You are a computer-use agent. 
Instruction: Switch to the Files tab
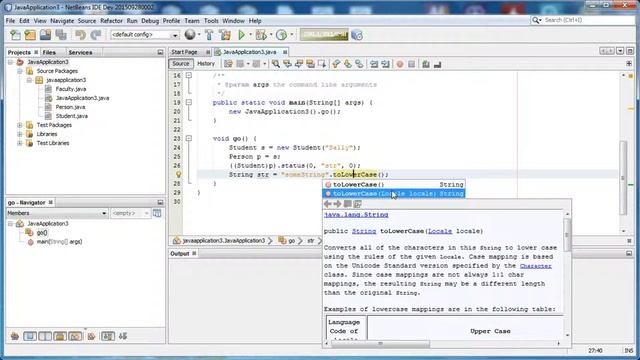click(49, 52)
